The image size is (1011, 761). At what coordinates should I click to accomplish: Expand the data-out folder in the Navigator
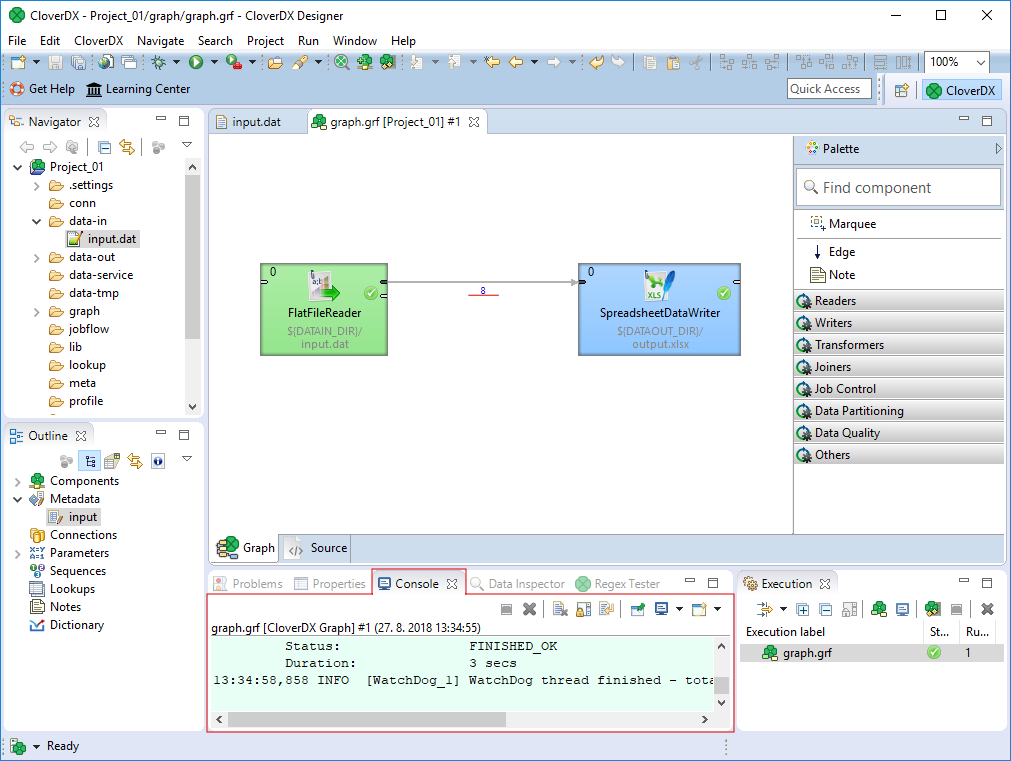(37, 257)
